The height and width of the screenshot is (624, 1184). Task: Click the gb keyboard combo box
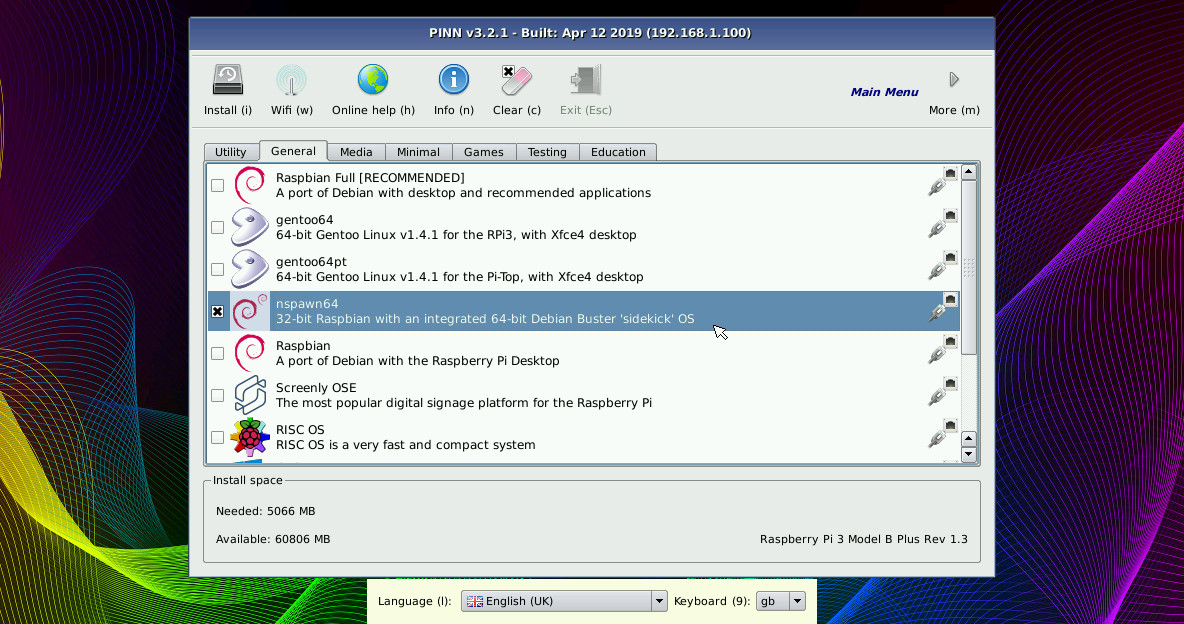pyautogui.click(x=781, y=601)
